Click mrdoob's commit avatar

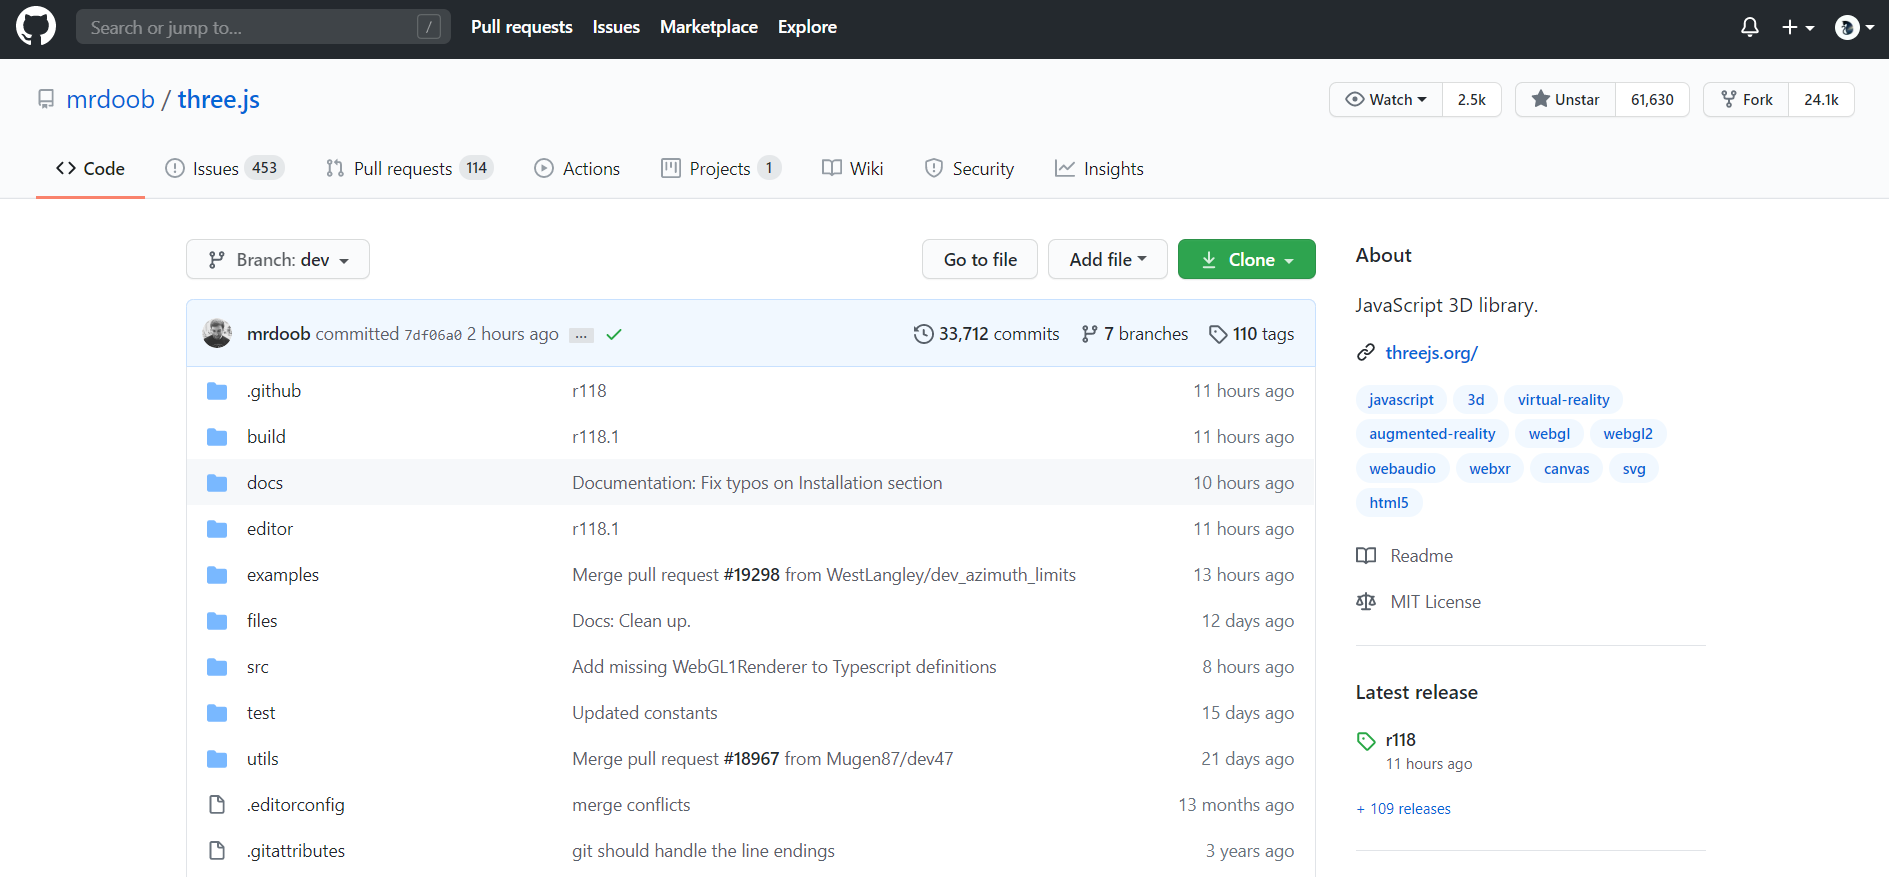point(217,333)
